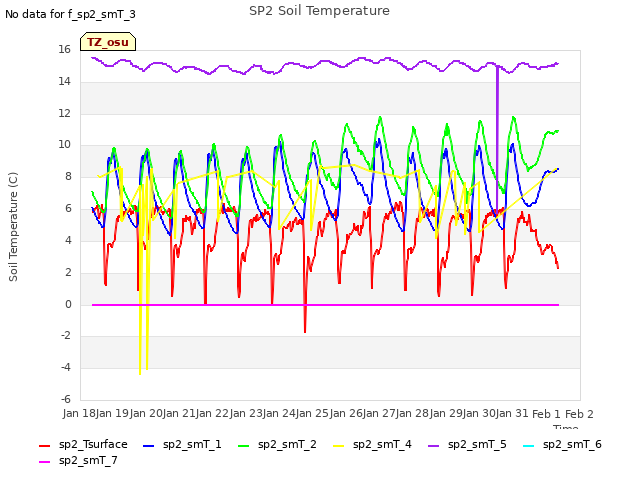This screenshot has width=640, height=480.
Task: Click the chart title SP2 Soil Temperature
Action: pos(319,11)
